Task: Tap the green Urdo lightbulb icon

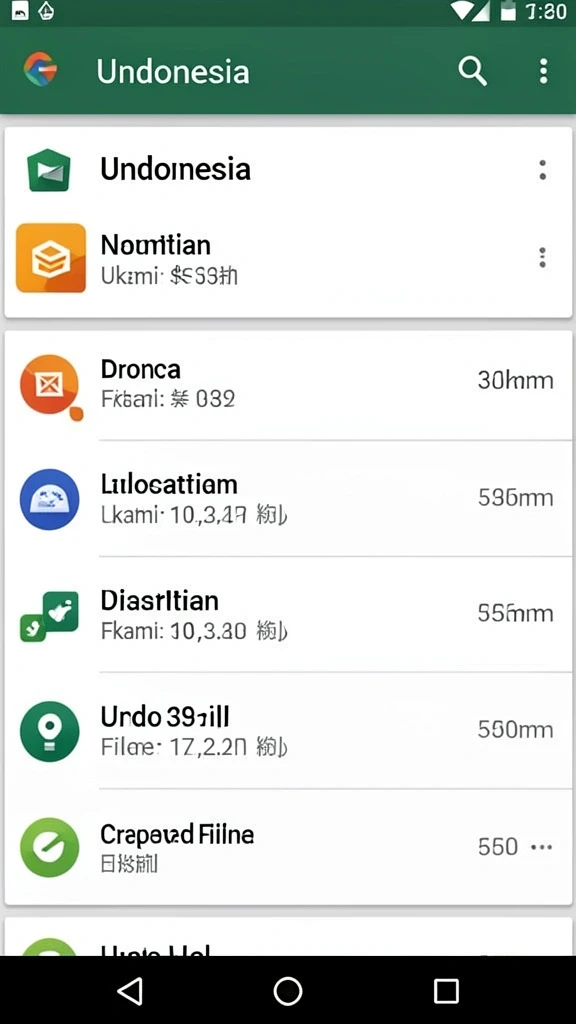Action: click(50, 731)
